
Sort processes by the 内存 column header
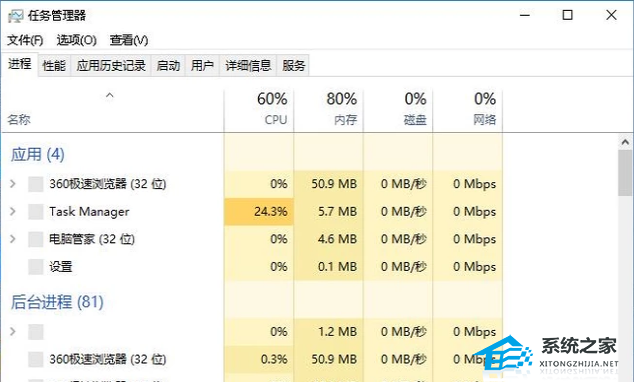pos(329,108)
